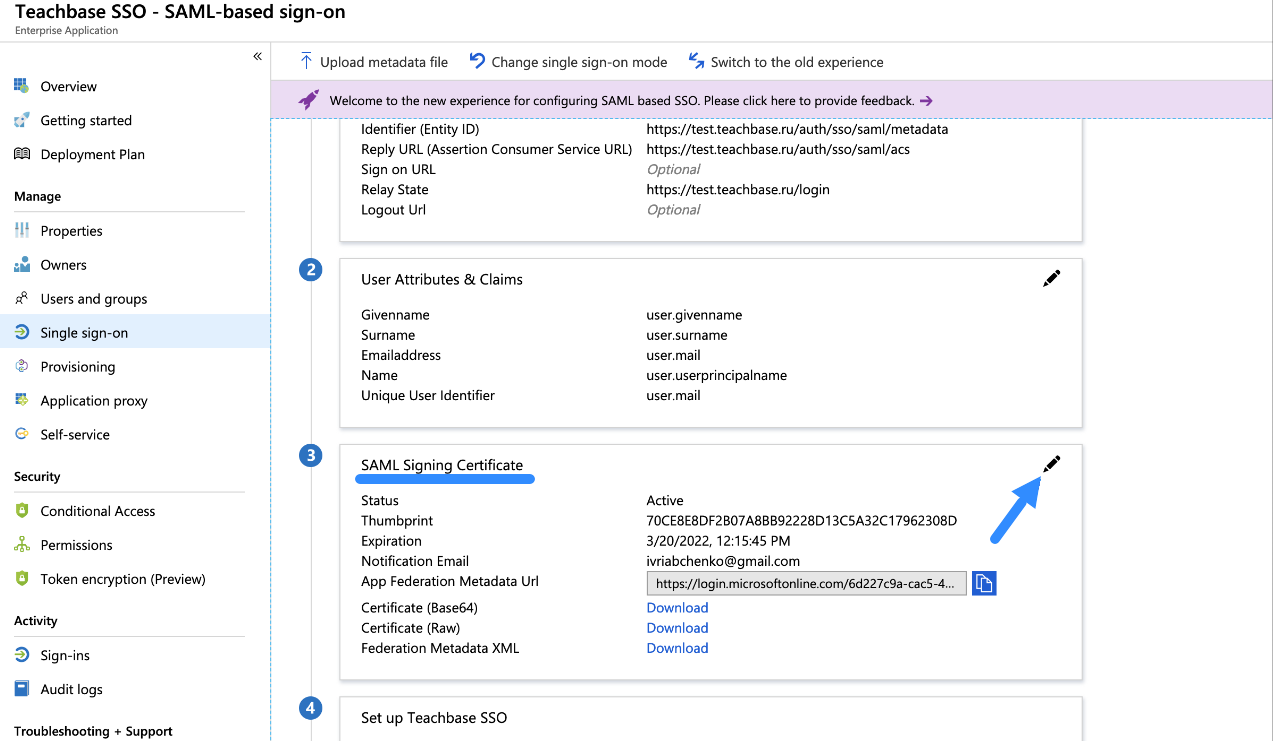The image size is (1273, 741).
Task: Download the Certificate (Raw)
Action: click(x=677, y=627)
